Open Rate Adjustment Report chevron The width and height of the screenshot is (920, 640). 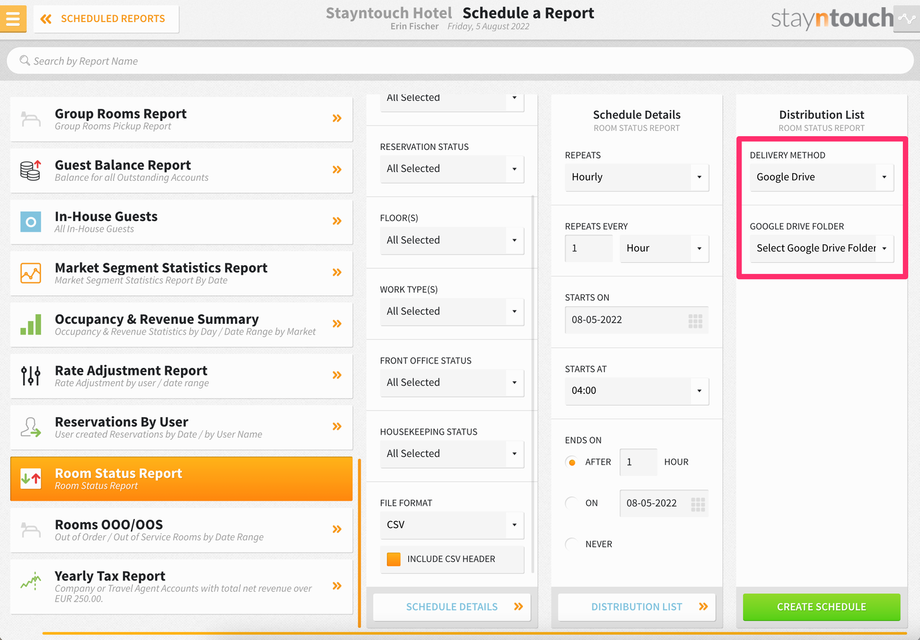(337, 375)
